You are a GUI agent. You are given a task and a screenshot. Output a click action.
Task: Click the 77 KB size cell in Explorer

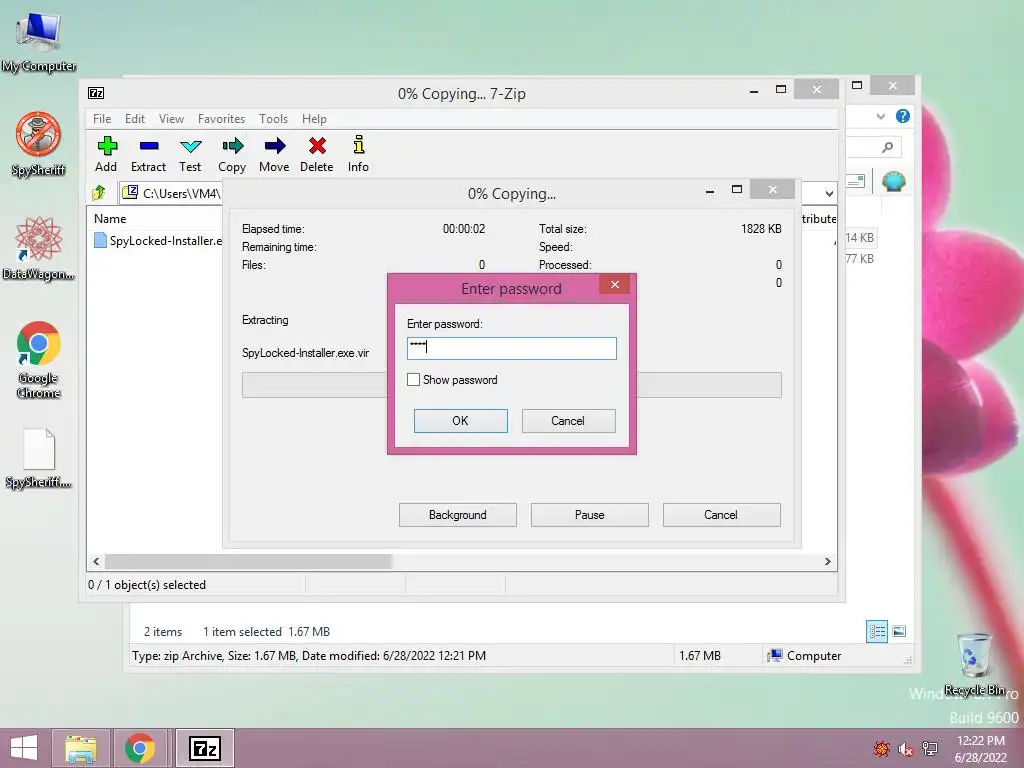pos(859,259)
